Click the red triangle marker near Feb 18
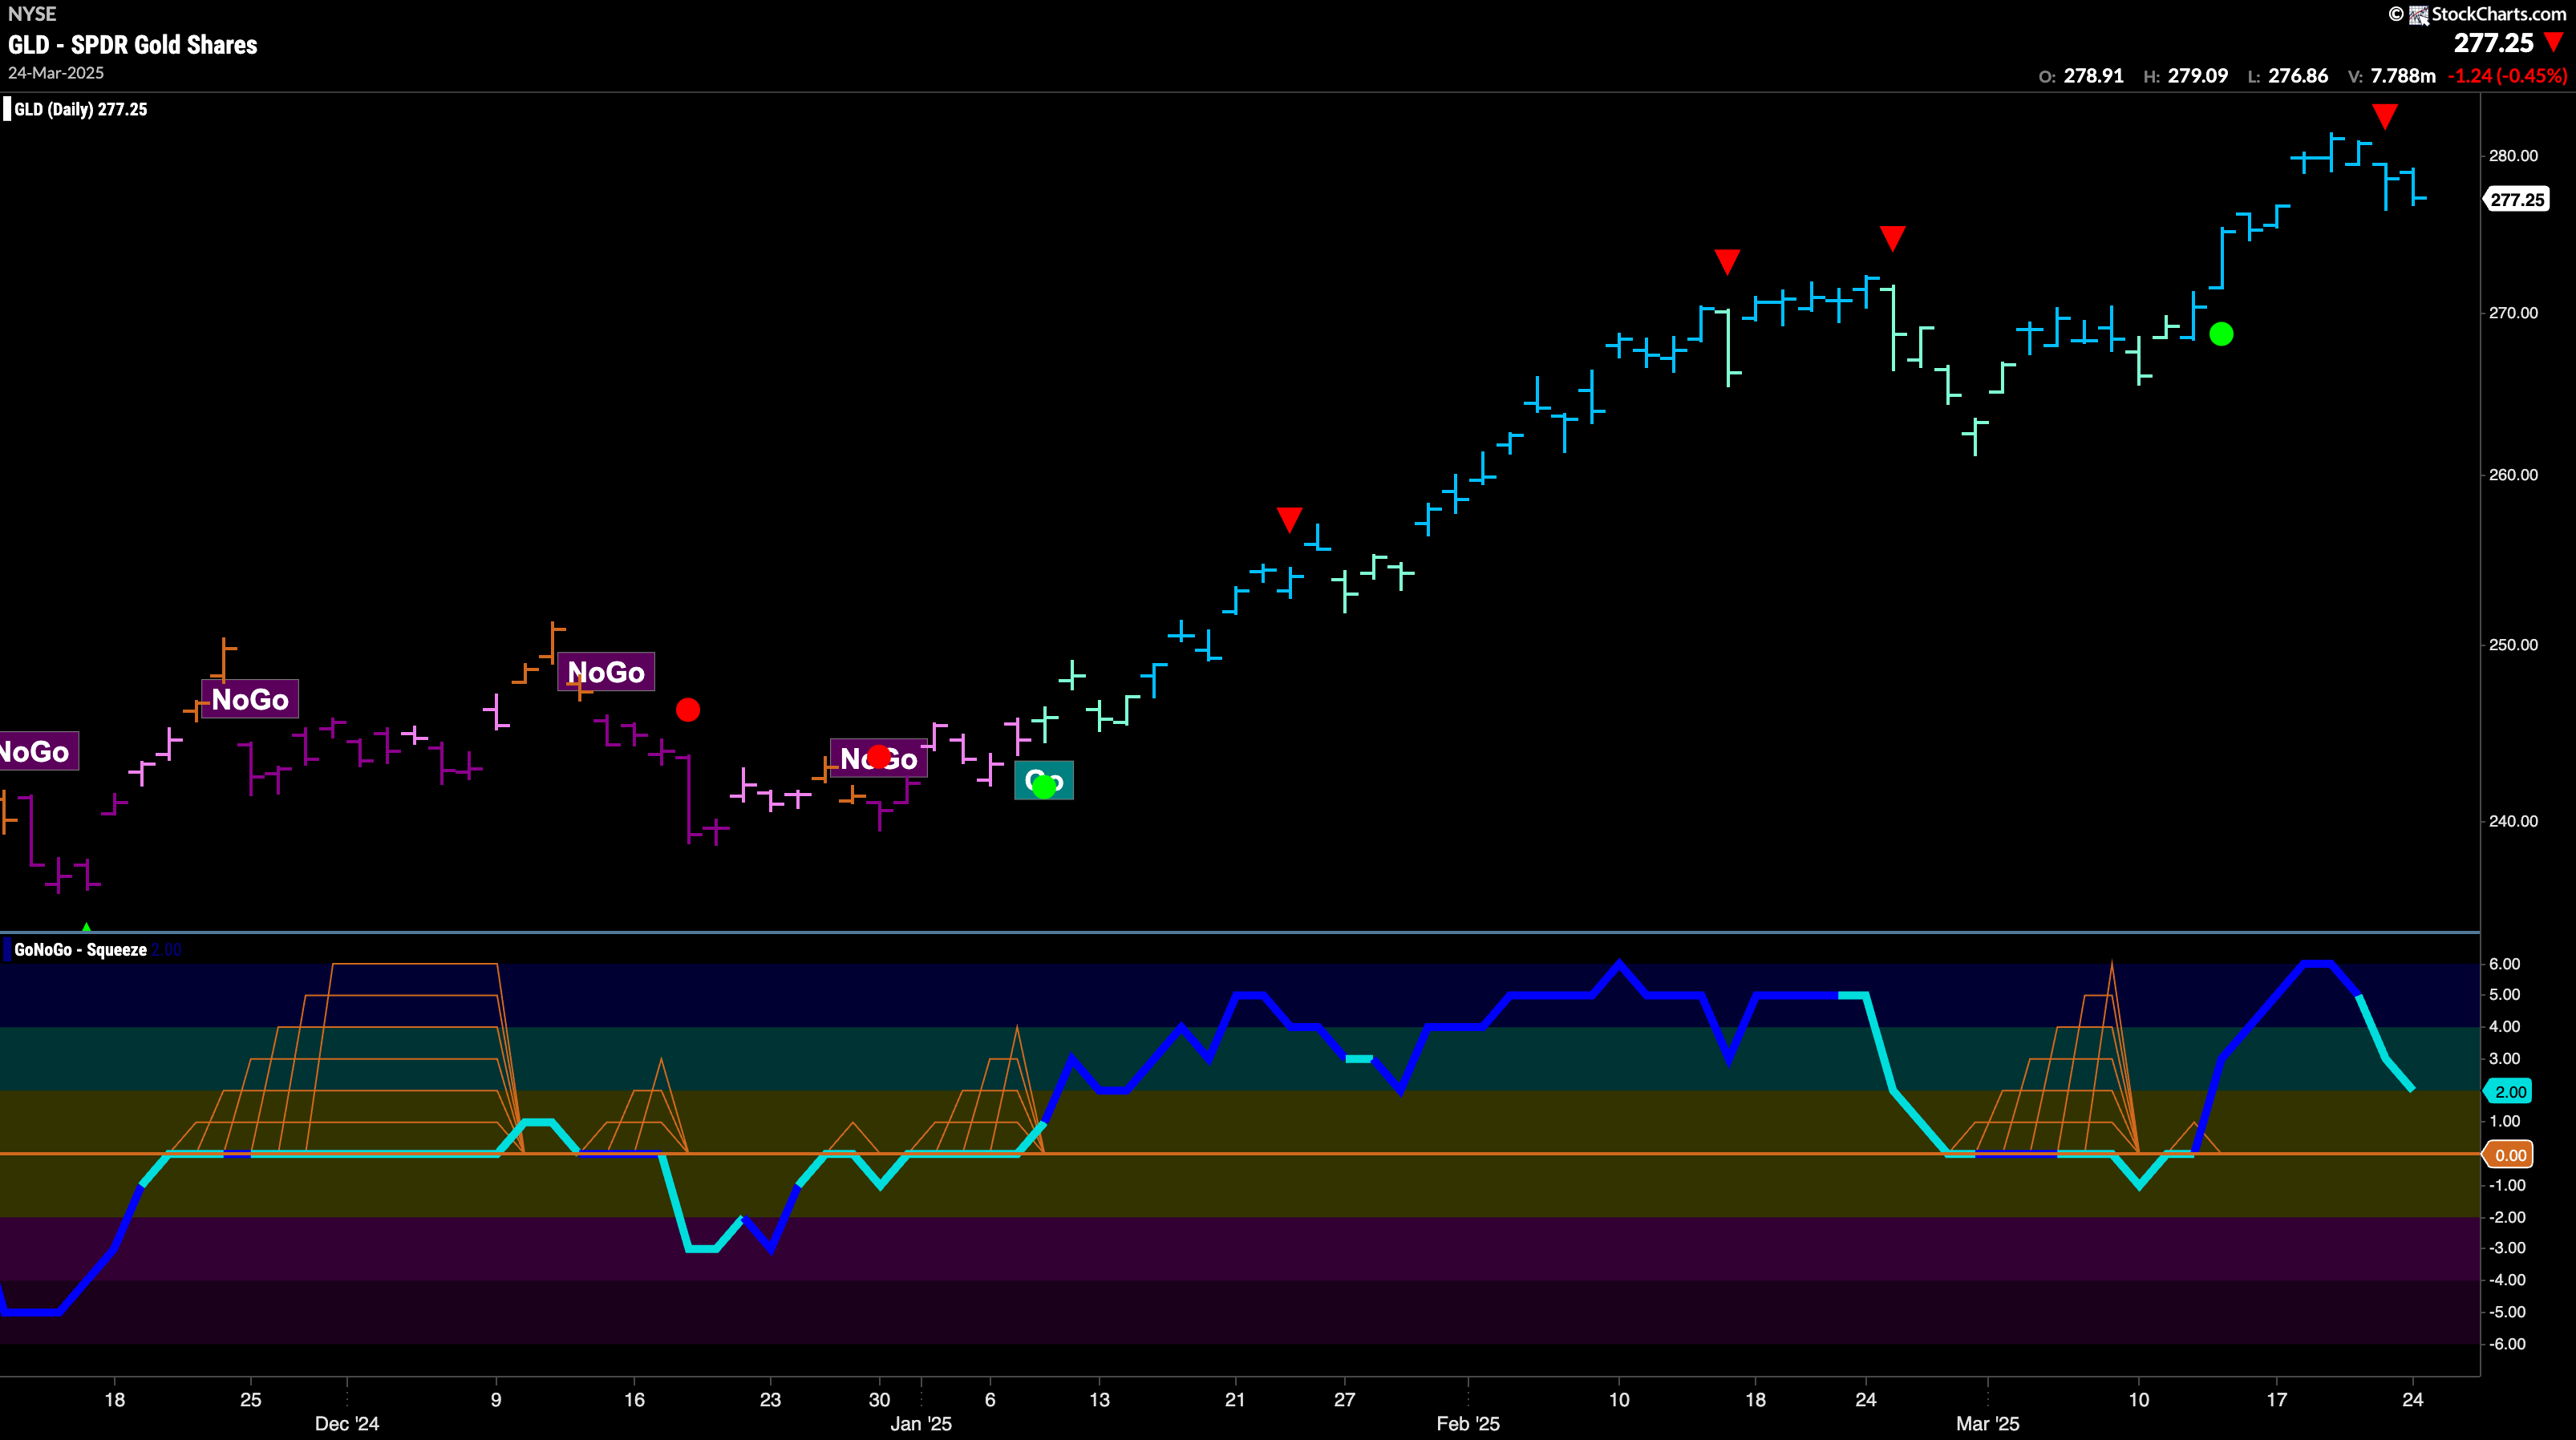This screenshot has height=1440, width=2576. point(1727,261)
